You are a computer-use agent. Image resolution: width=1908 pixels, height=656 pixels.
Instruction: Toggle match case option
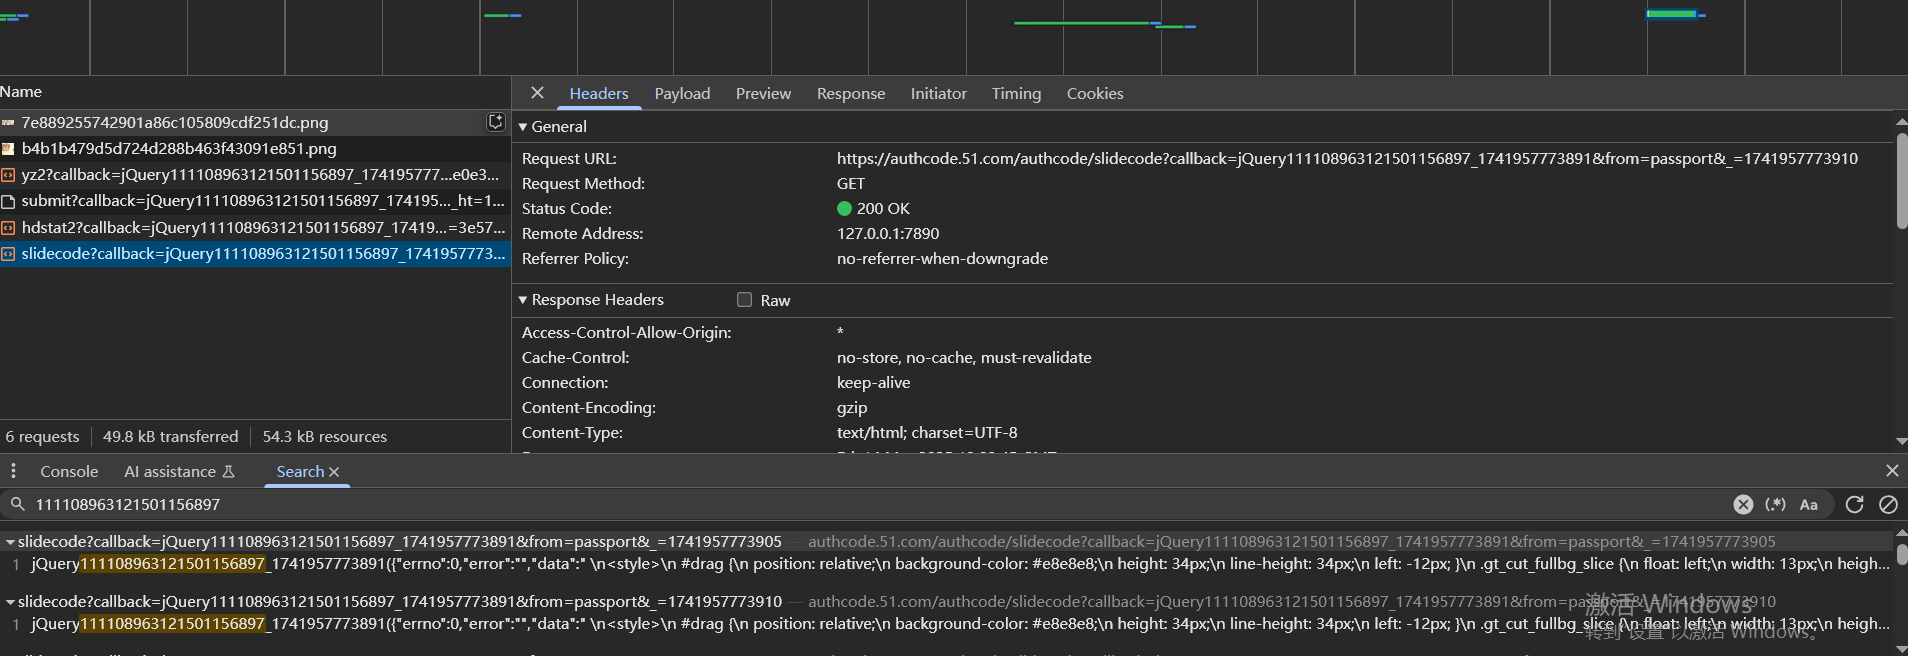[1809, 505]
